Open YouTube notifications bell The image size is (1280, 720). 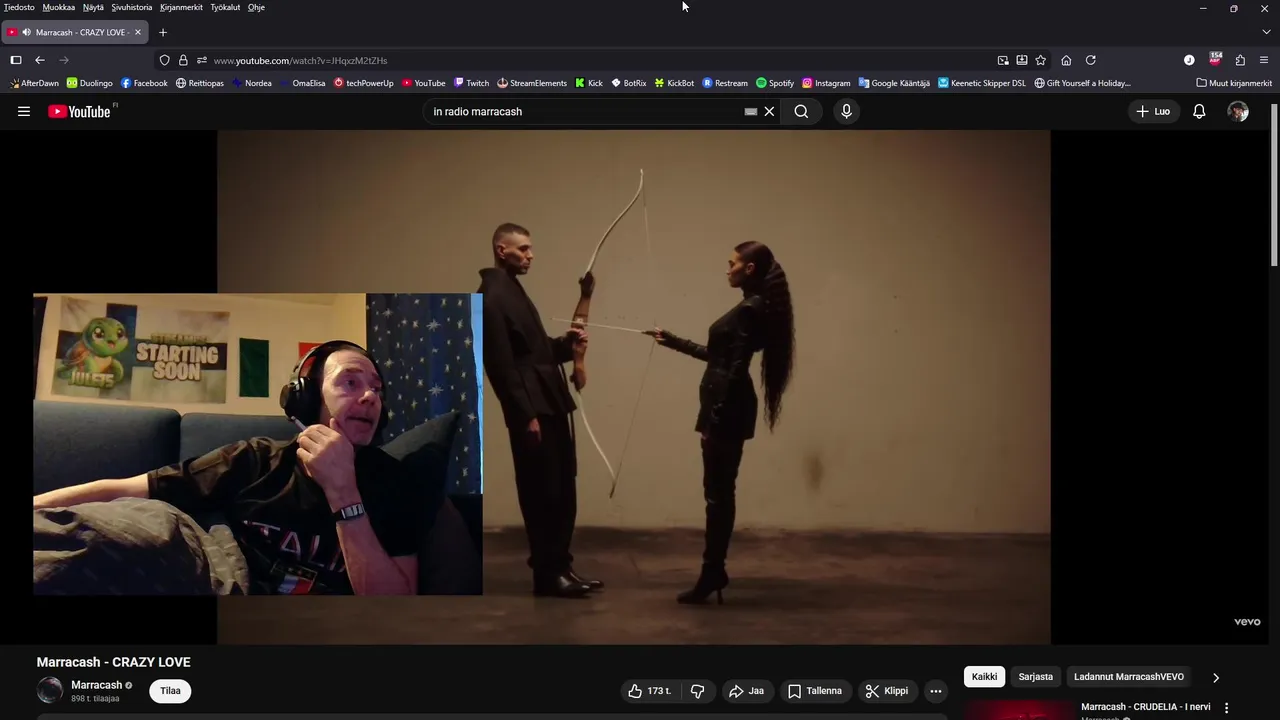pos(1199,111)
